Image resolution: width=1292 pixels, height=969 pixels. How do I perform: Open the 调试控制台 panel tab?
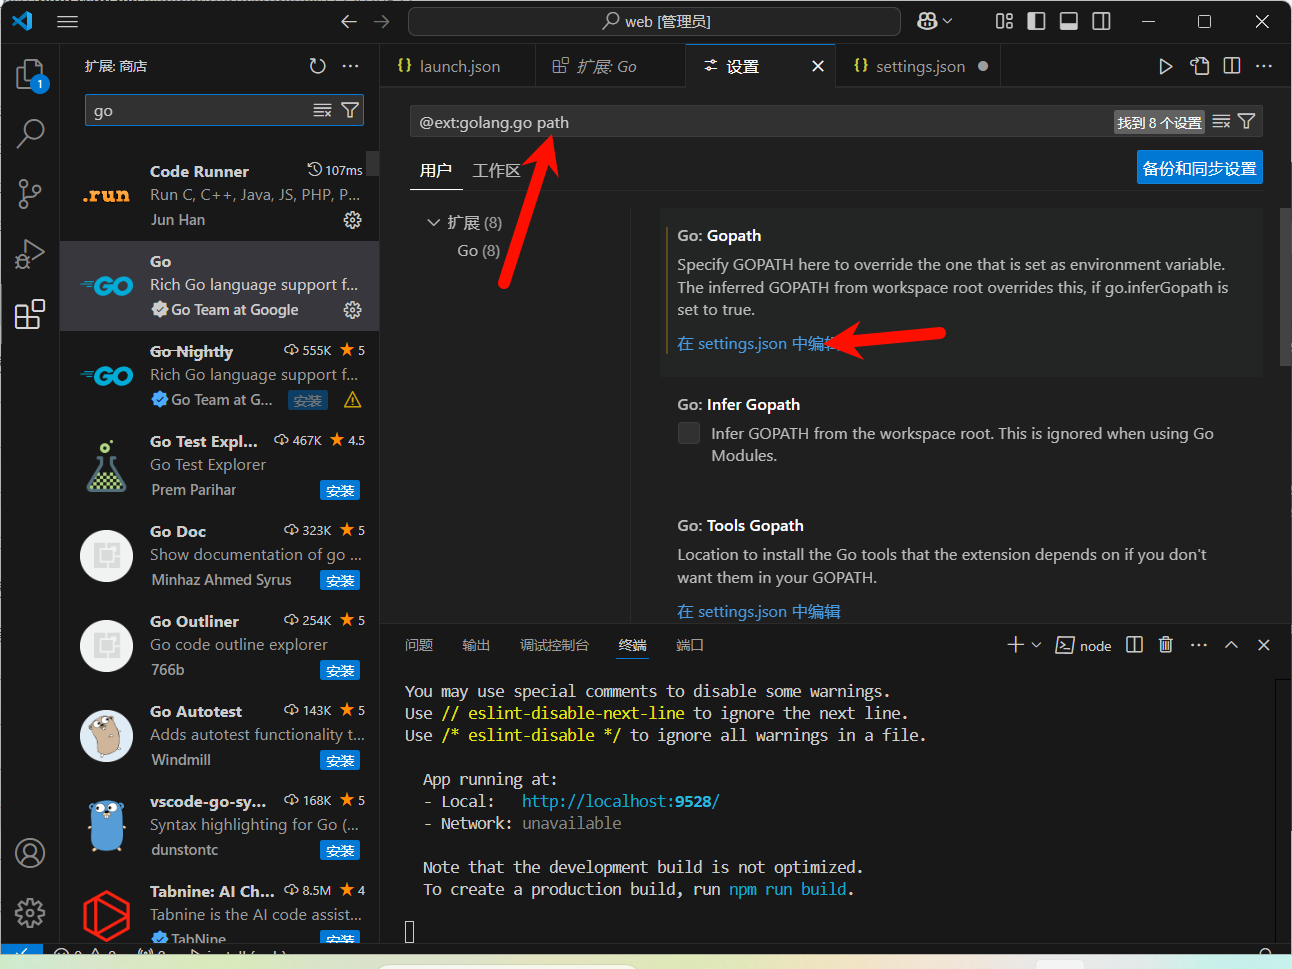point(554,645)
